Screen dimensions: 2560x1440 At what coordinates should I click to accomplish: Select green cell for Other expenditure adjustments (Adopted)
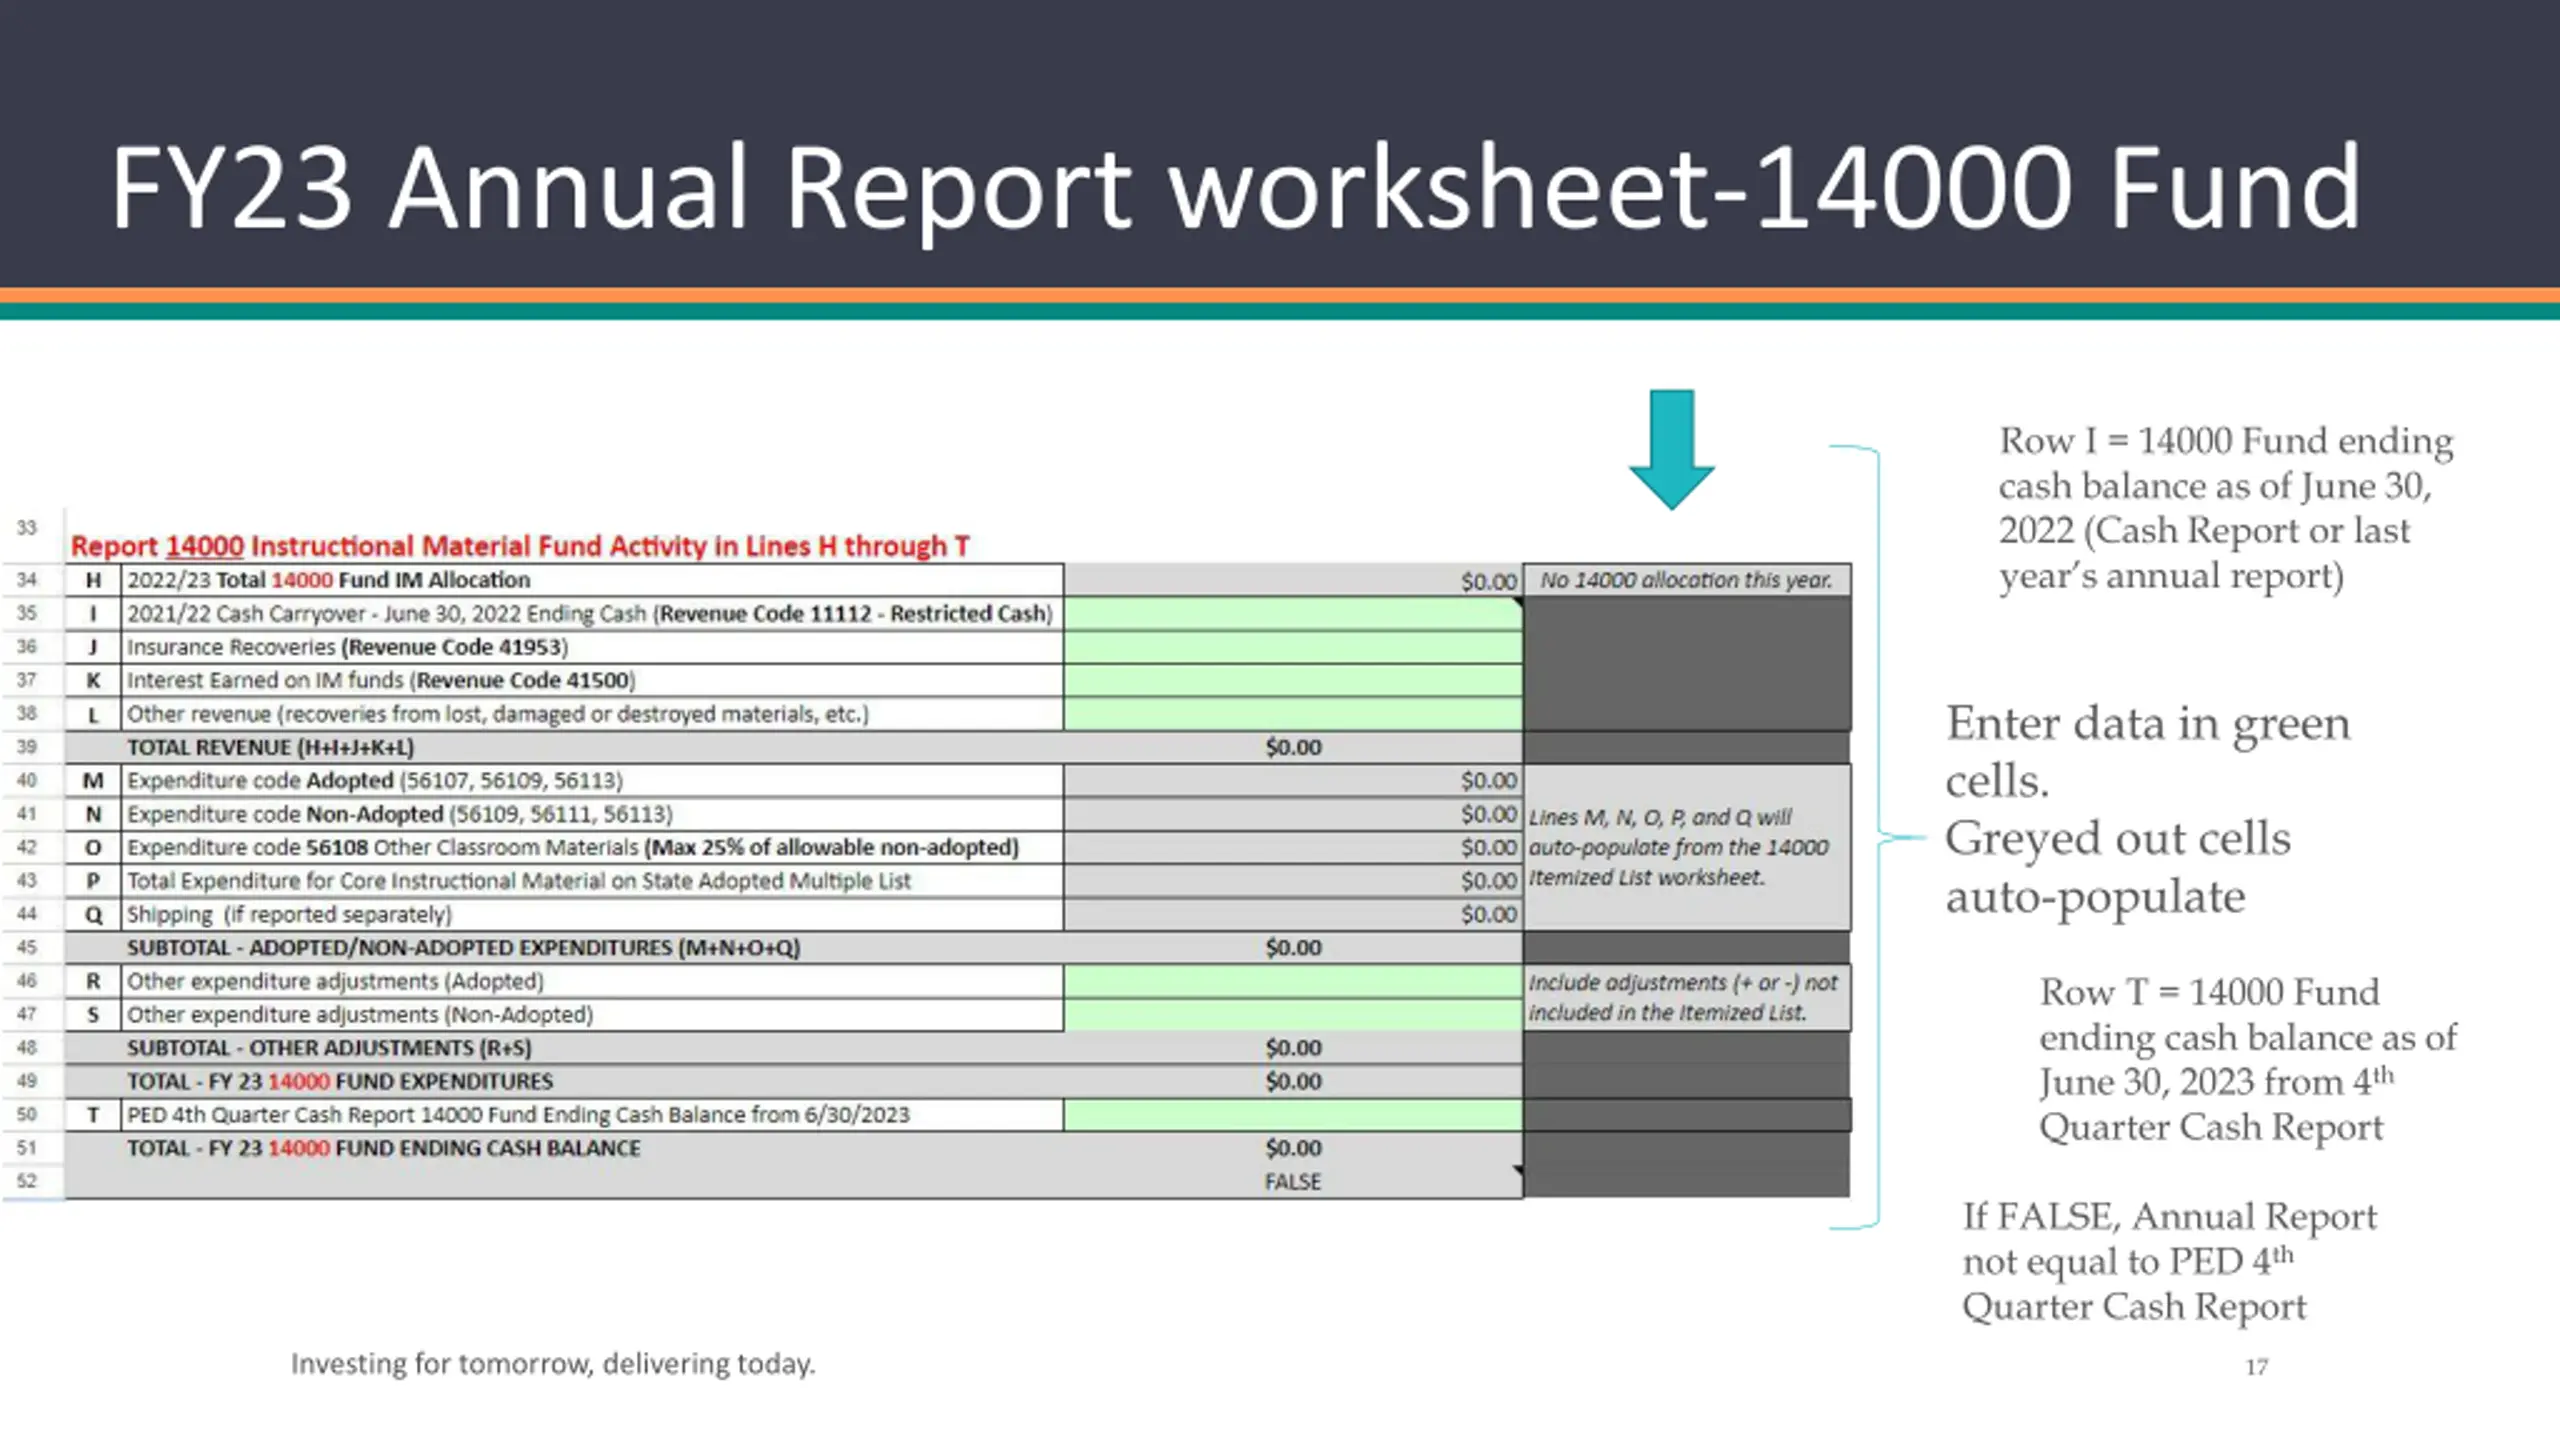pyautogui.click(x=1293, y=981)
